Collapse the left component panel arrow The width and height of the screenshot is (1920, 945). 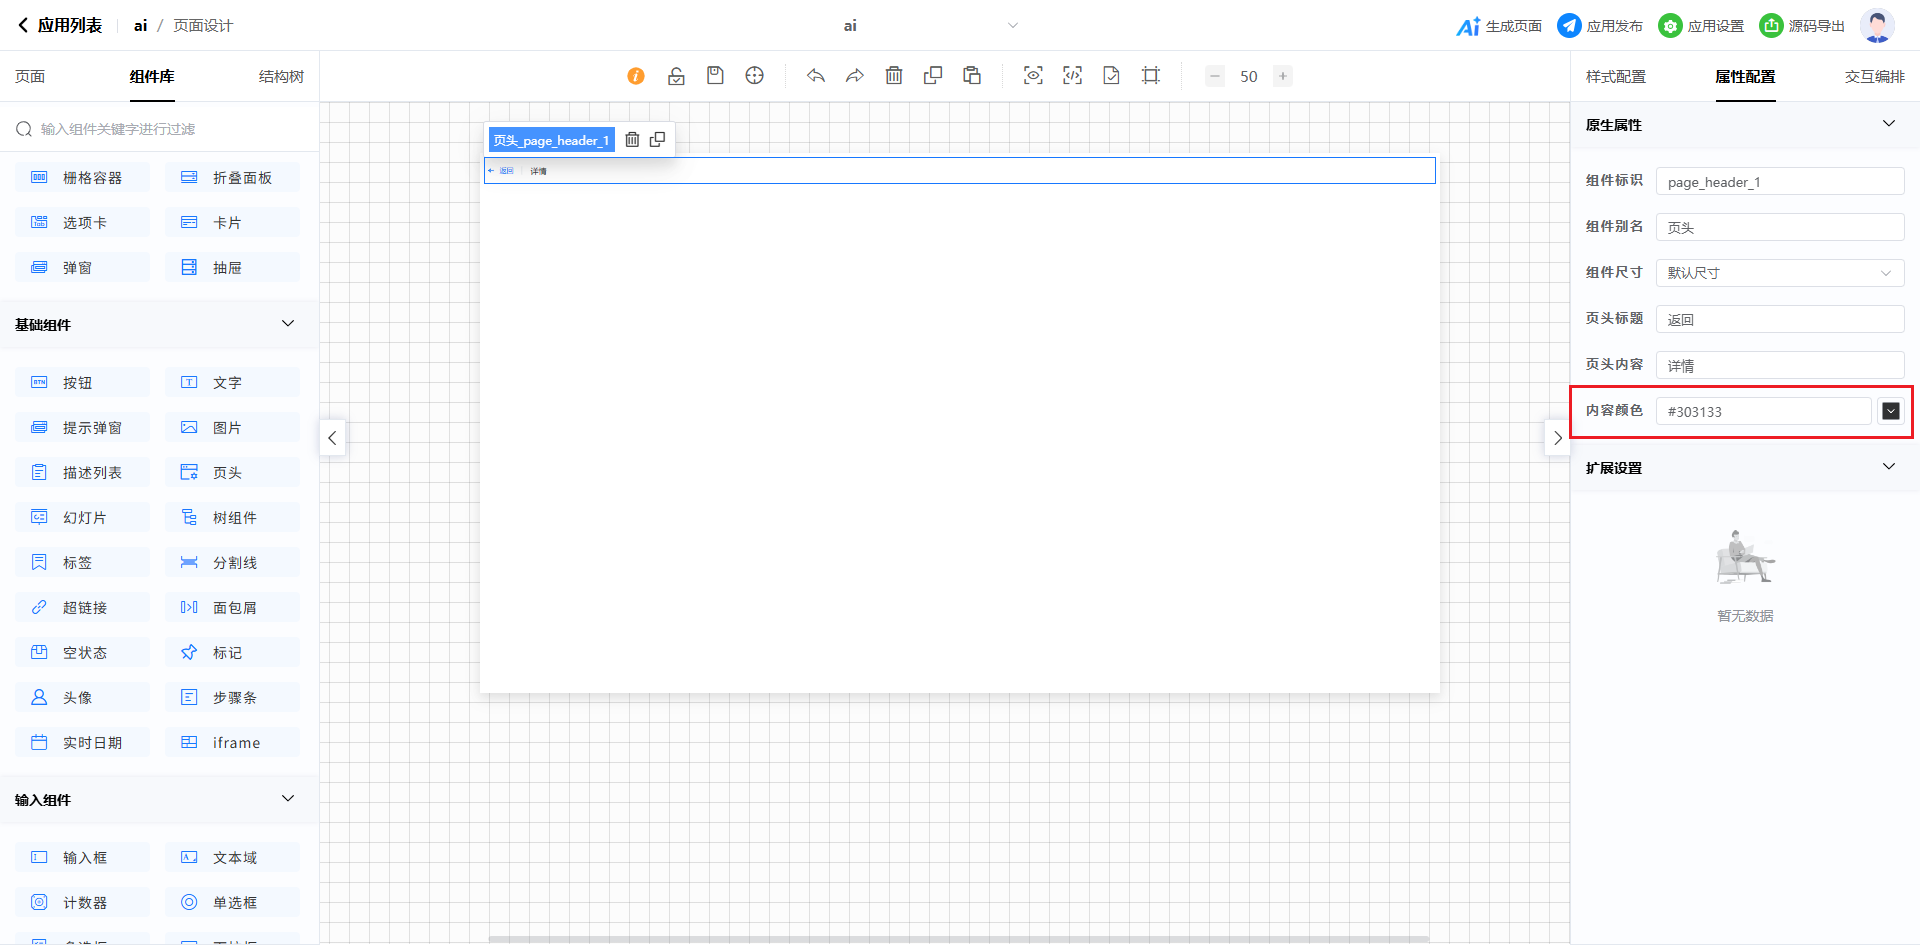332,438
